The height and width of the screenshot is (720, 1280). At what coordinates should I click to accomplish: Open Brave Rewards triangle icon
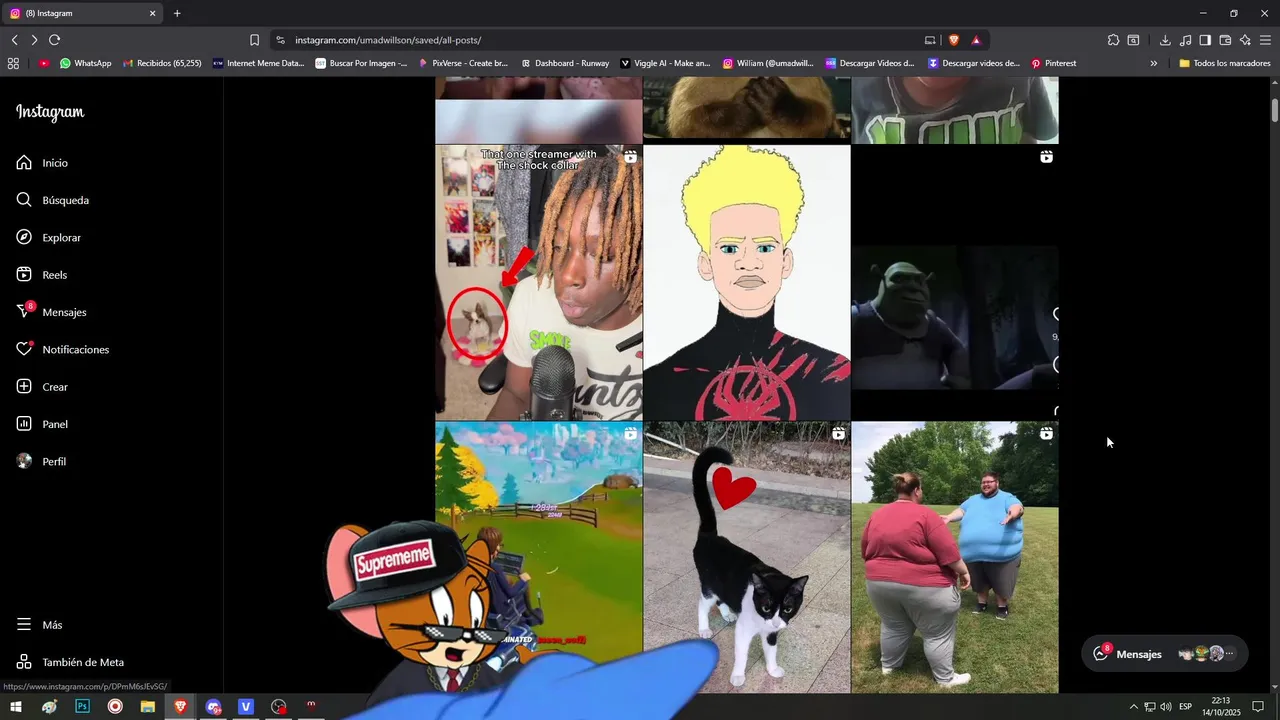click(x=976, y=40)
